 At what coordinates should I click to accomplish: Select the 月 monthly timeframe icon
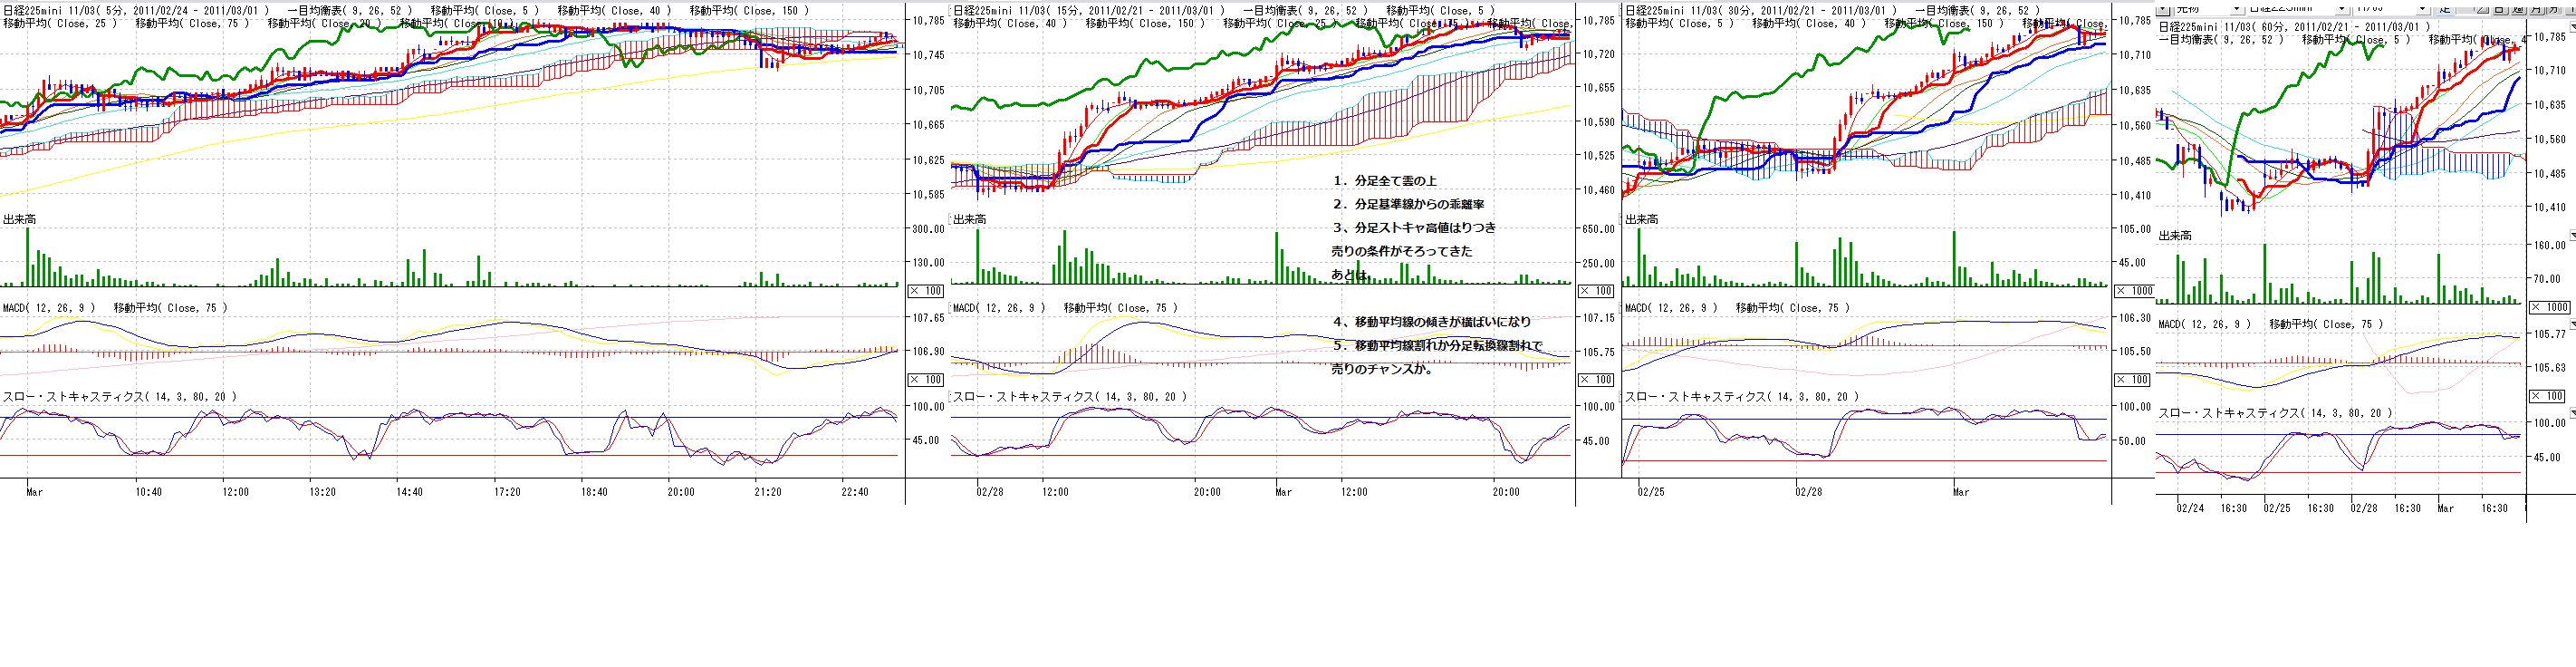[x=2538, y=9]
